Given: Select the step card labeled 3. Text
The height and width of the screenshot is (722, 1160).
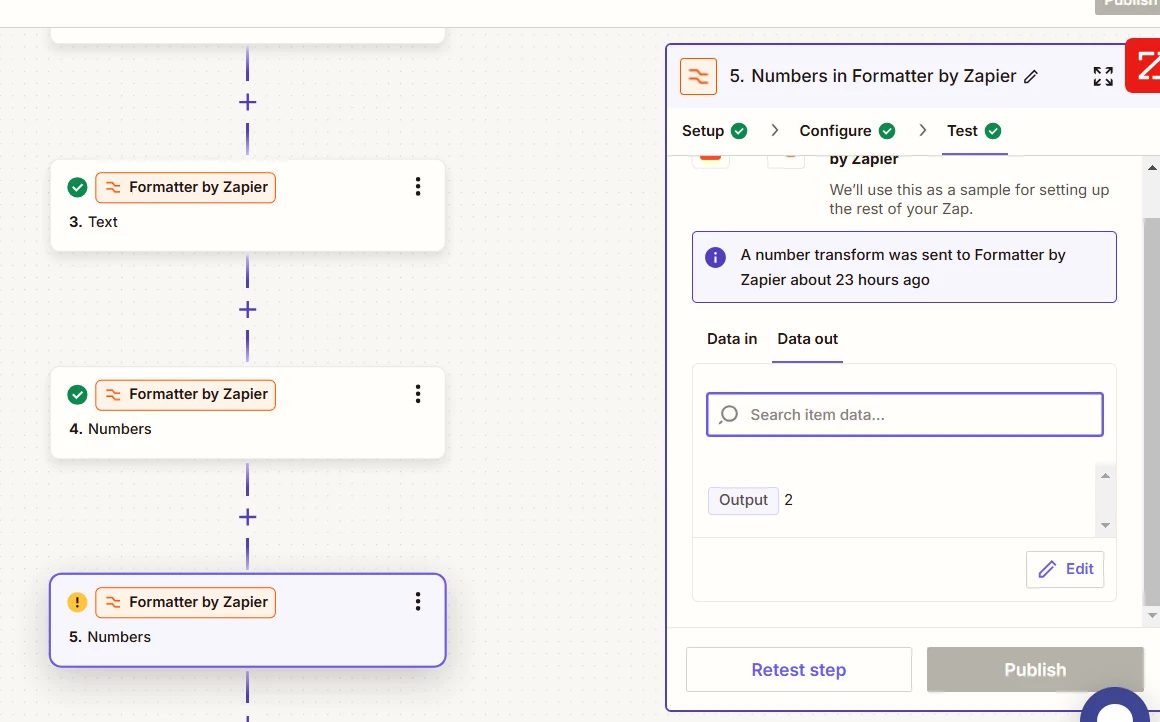Looking at the screenshot, I should tap(248, 205).
